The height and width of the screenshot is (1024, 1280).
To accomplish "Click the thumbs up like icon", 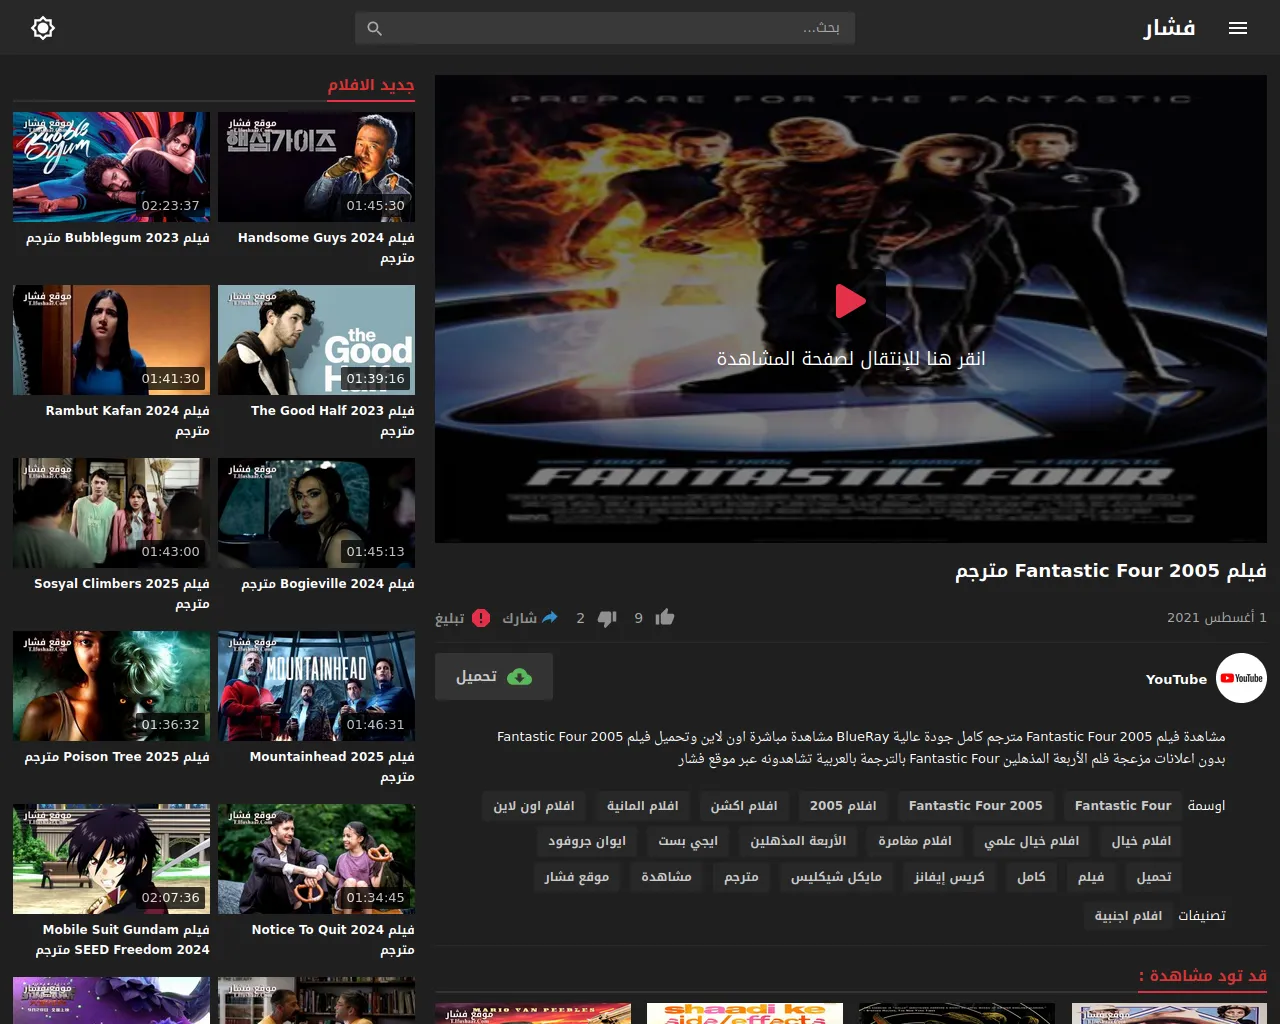I will point(665,618).
